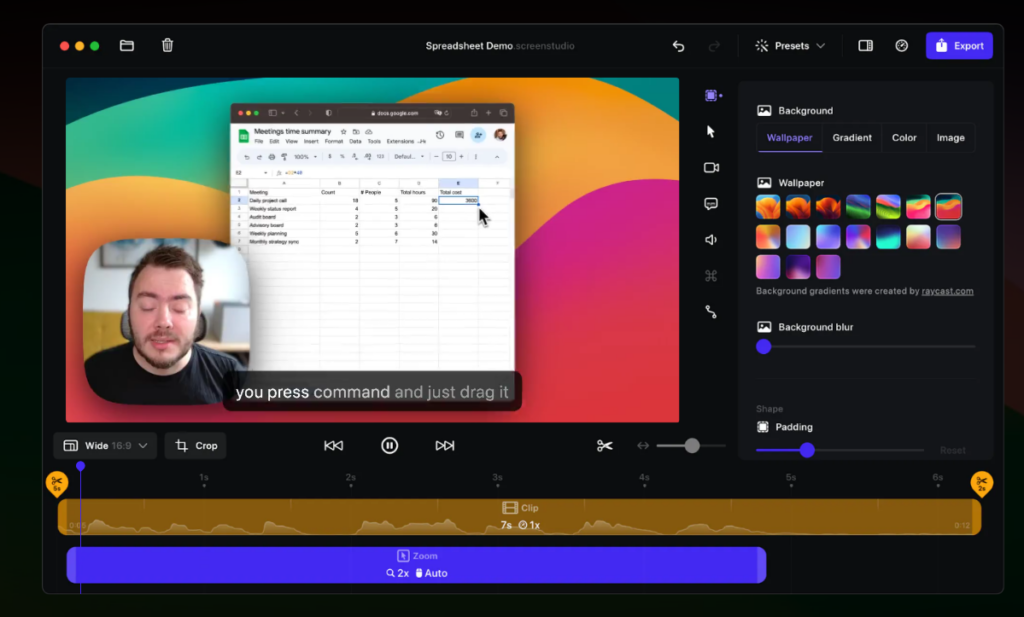This screenshot has height=617, width=1024.
Task: Open the Presets dropdown
Action: (790, 45)
